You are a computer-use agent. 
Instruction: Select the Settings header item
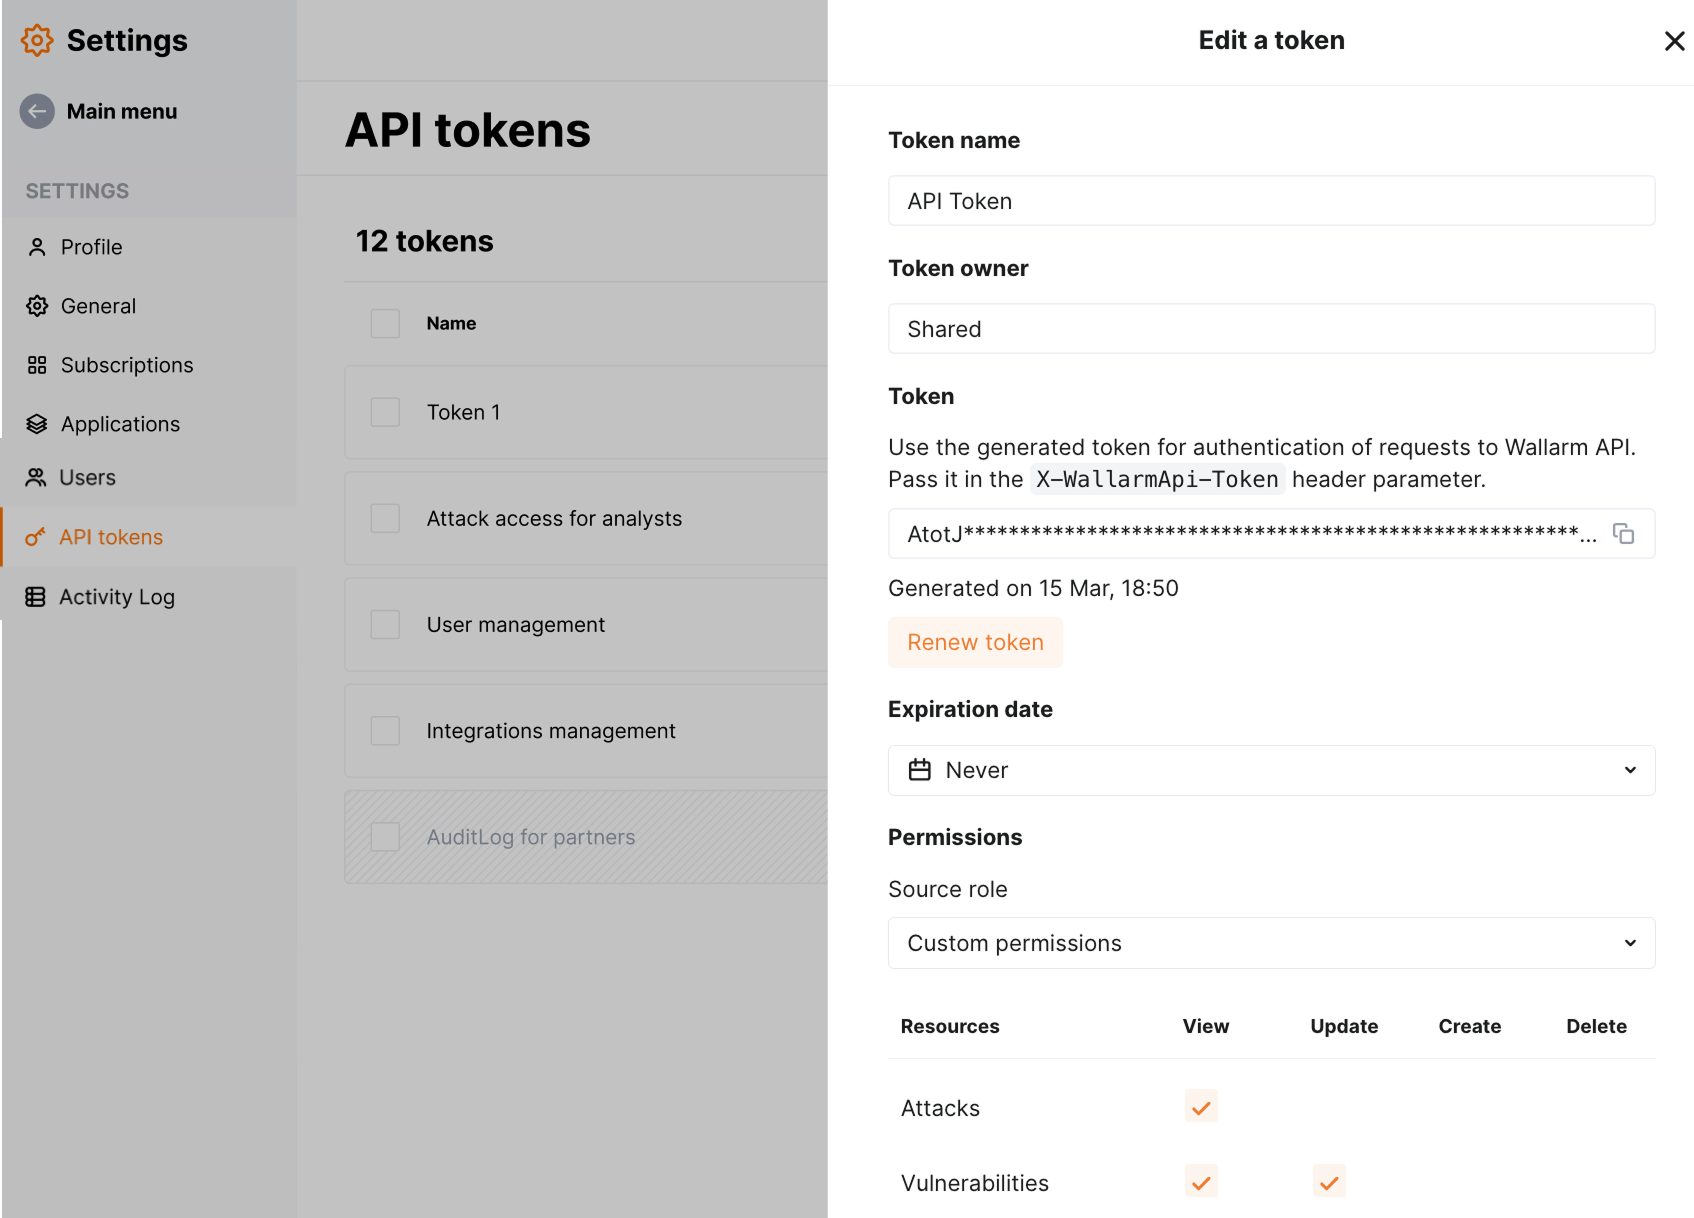pyautogui.click(x=103, y=40)
